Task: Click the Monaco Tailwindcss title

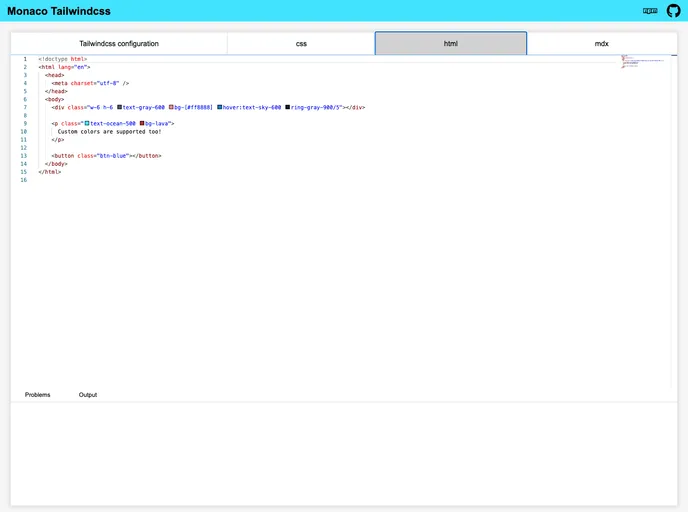Action: 59,11
